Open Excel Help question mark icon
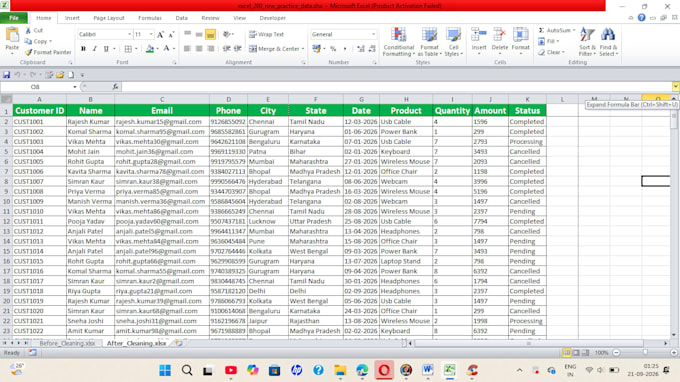This screenshot has height=382, width=680. tap(641, 18)
